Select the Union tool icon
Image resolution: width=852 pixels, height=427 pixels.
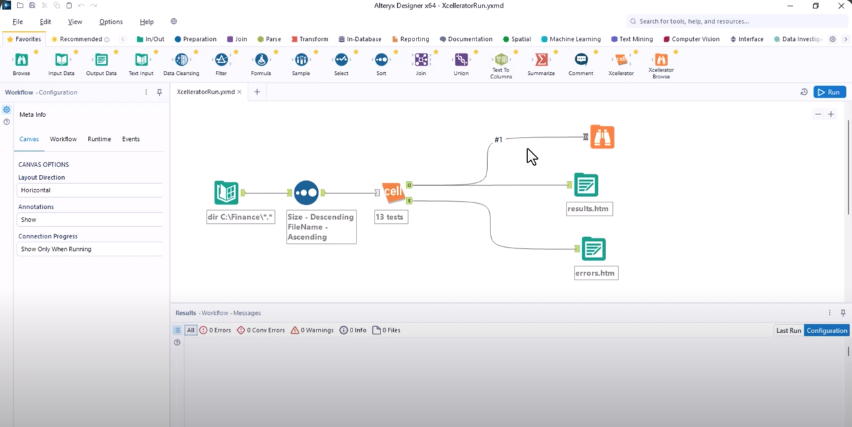click(x=461, y=60)
